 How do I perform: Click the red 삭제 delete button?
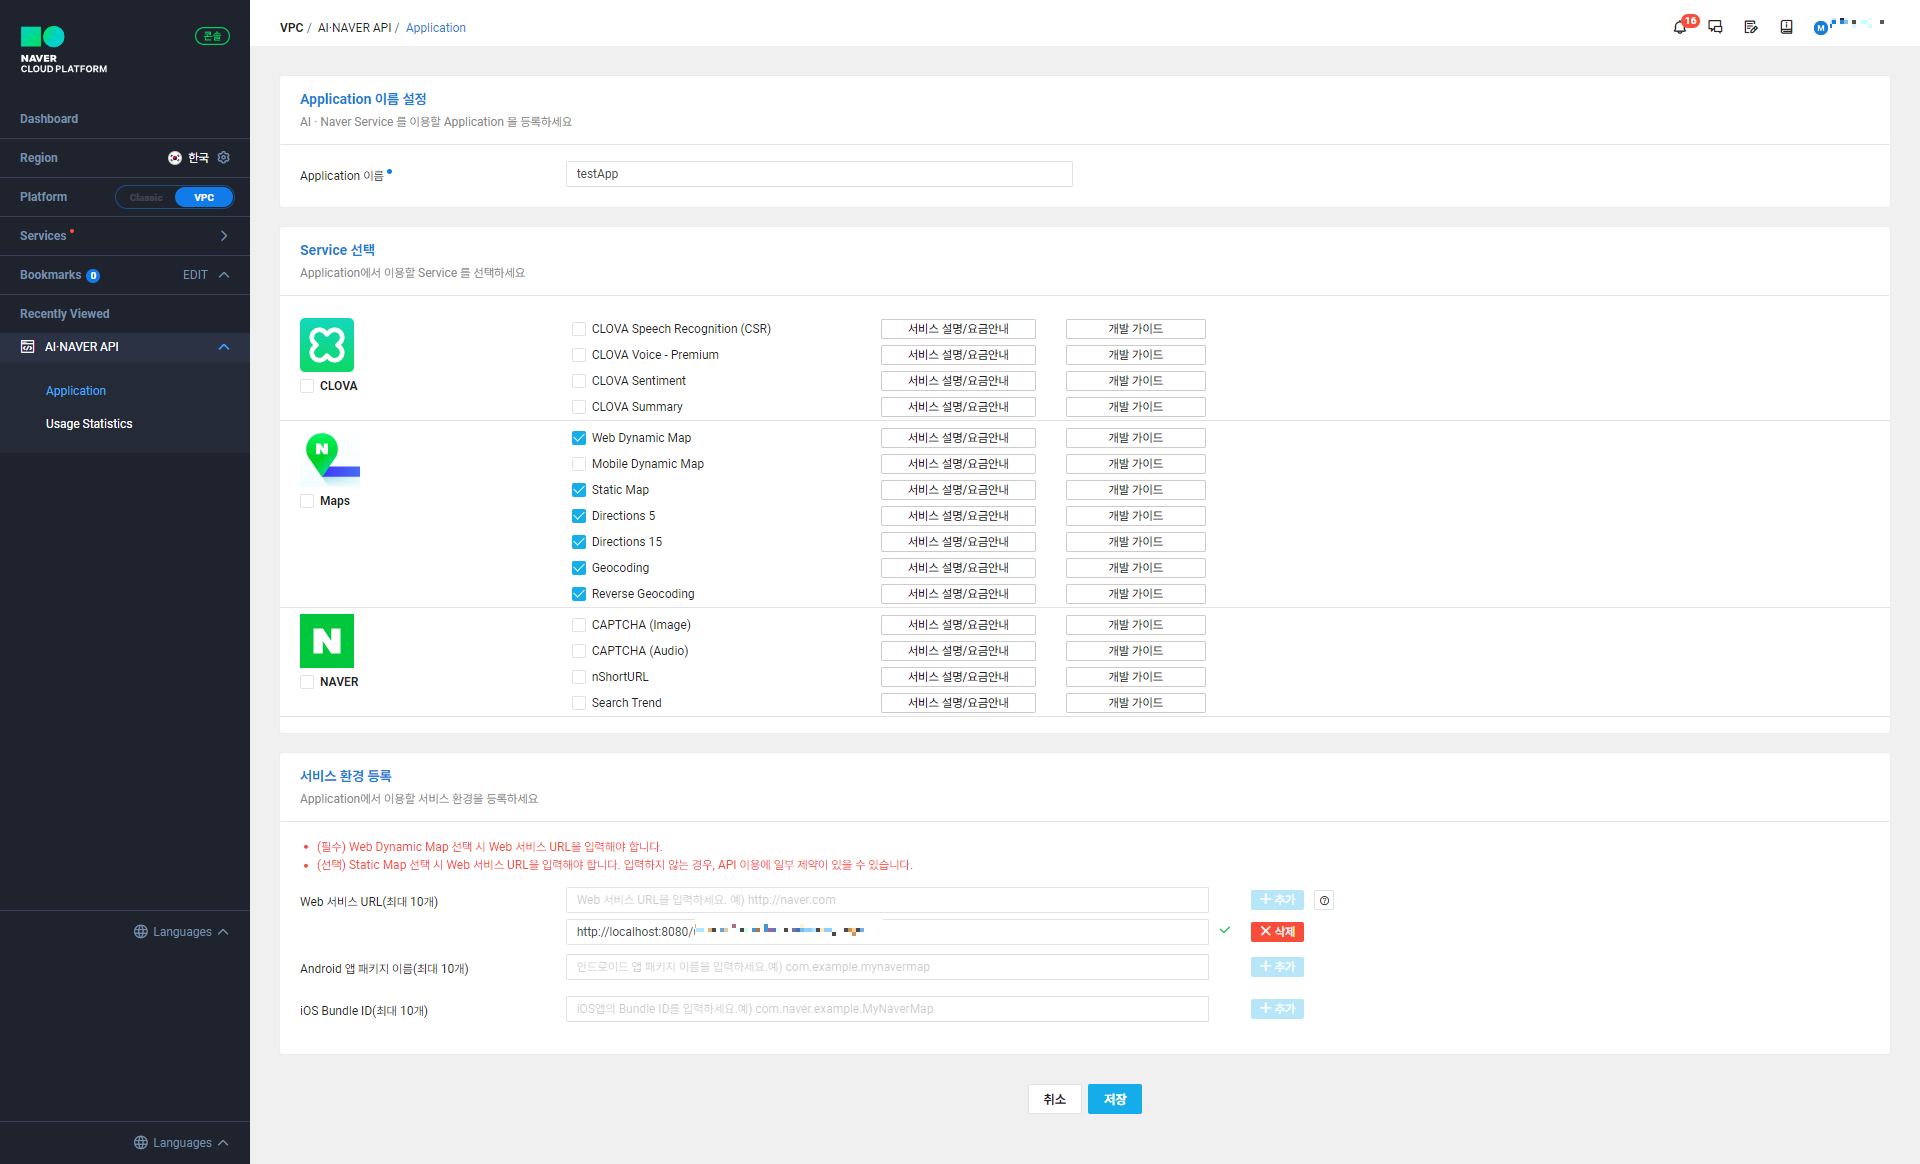(x=1276, y=931)
